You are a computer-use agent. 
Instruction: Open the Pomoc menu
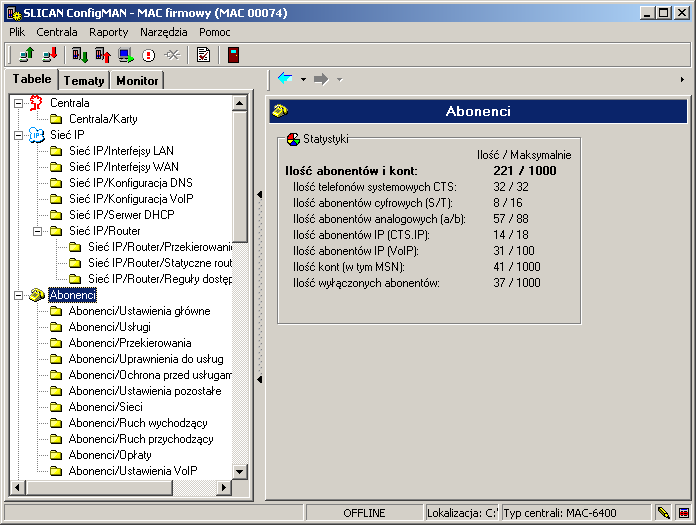[215, 32]
